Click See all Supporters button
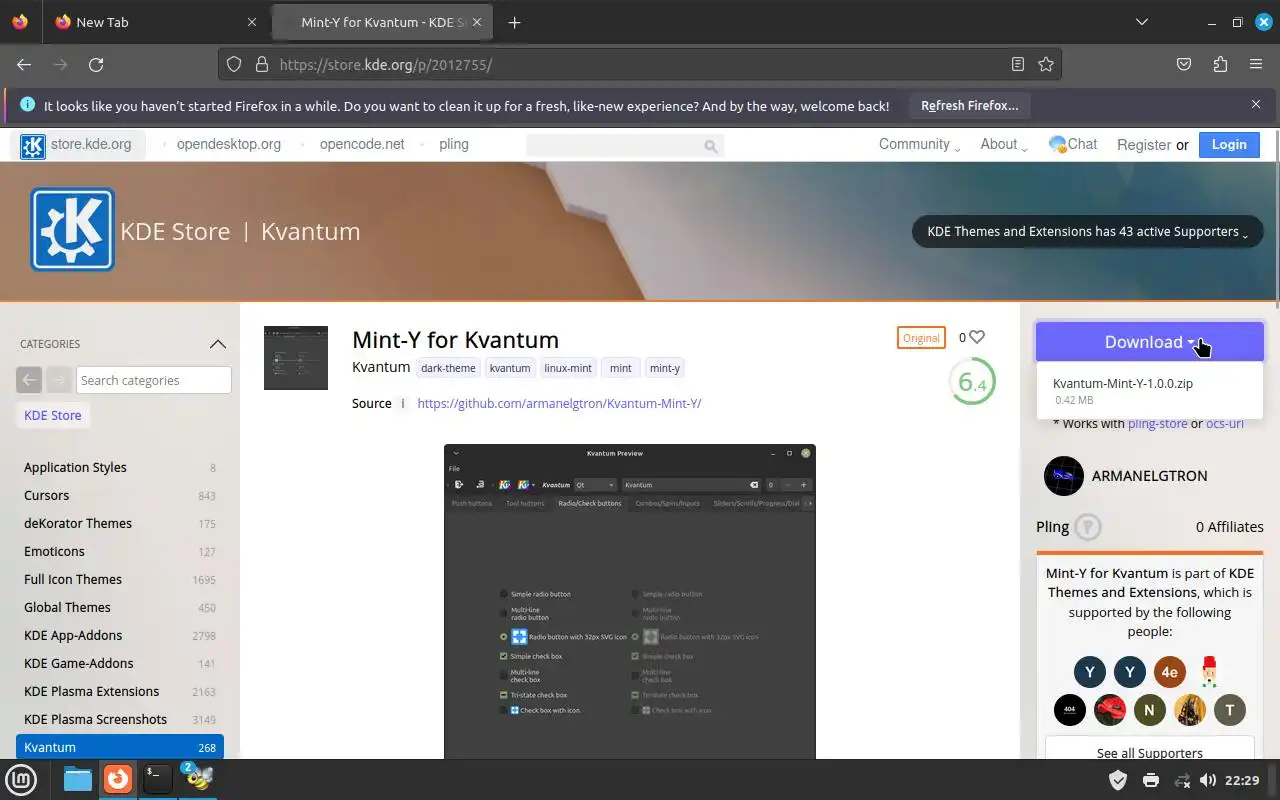 (x=1150, y=753)
